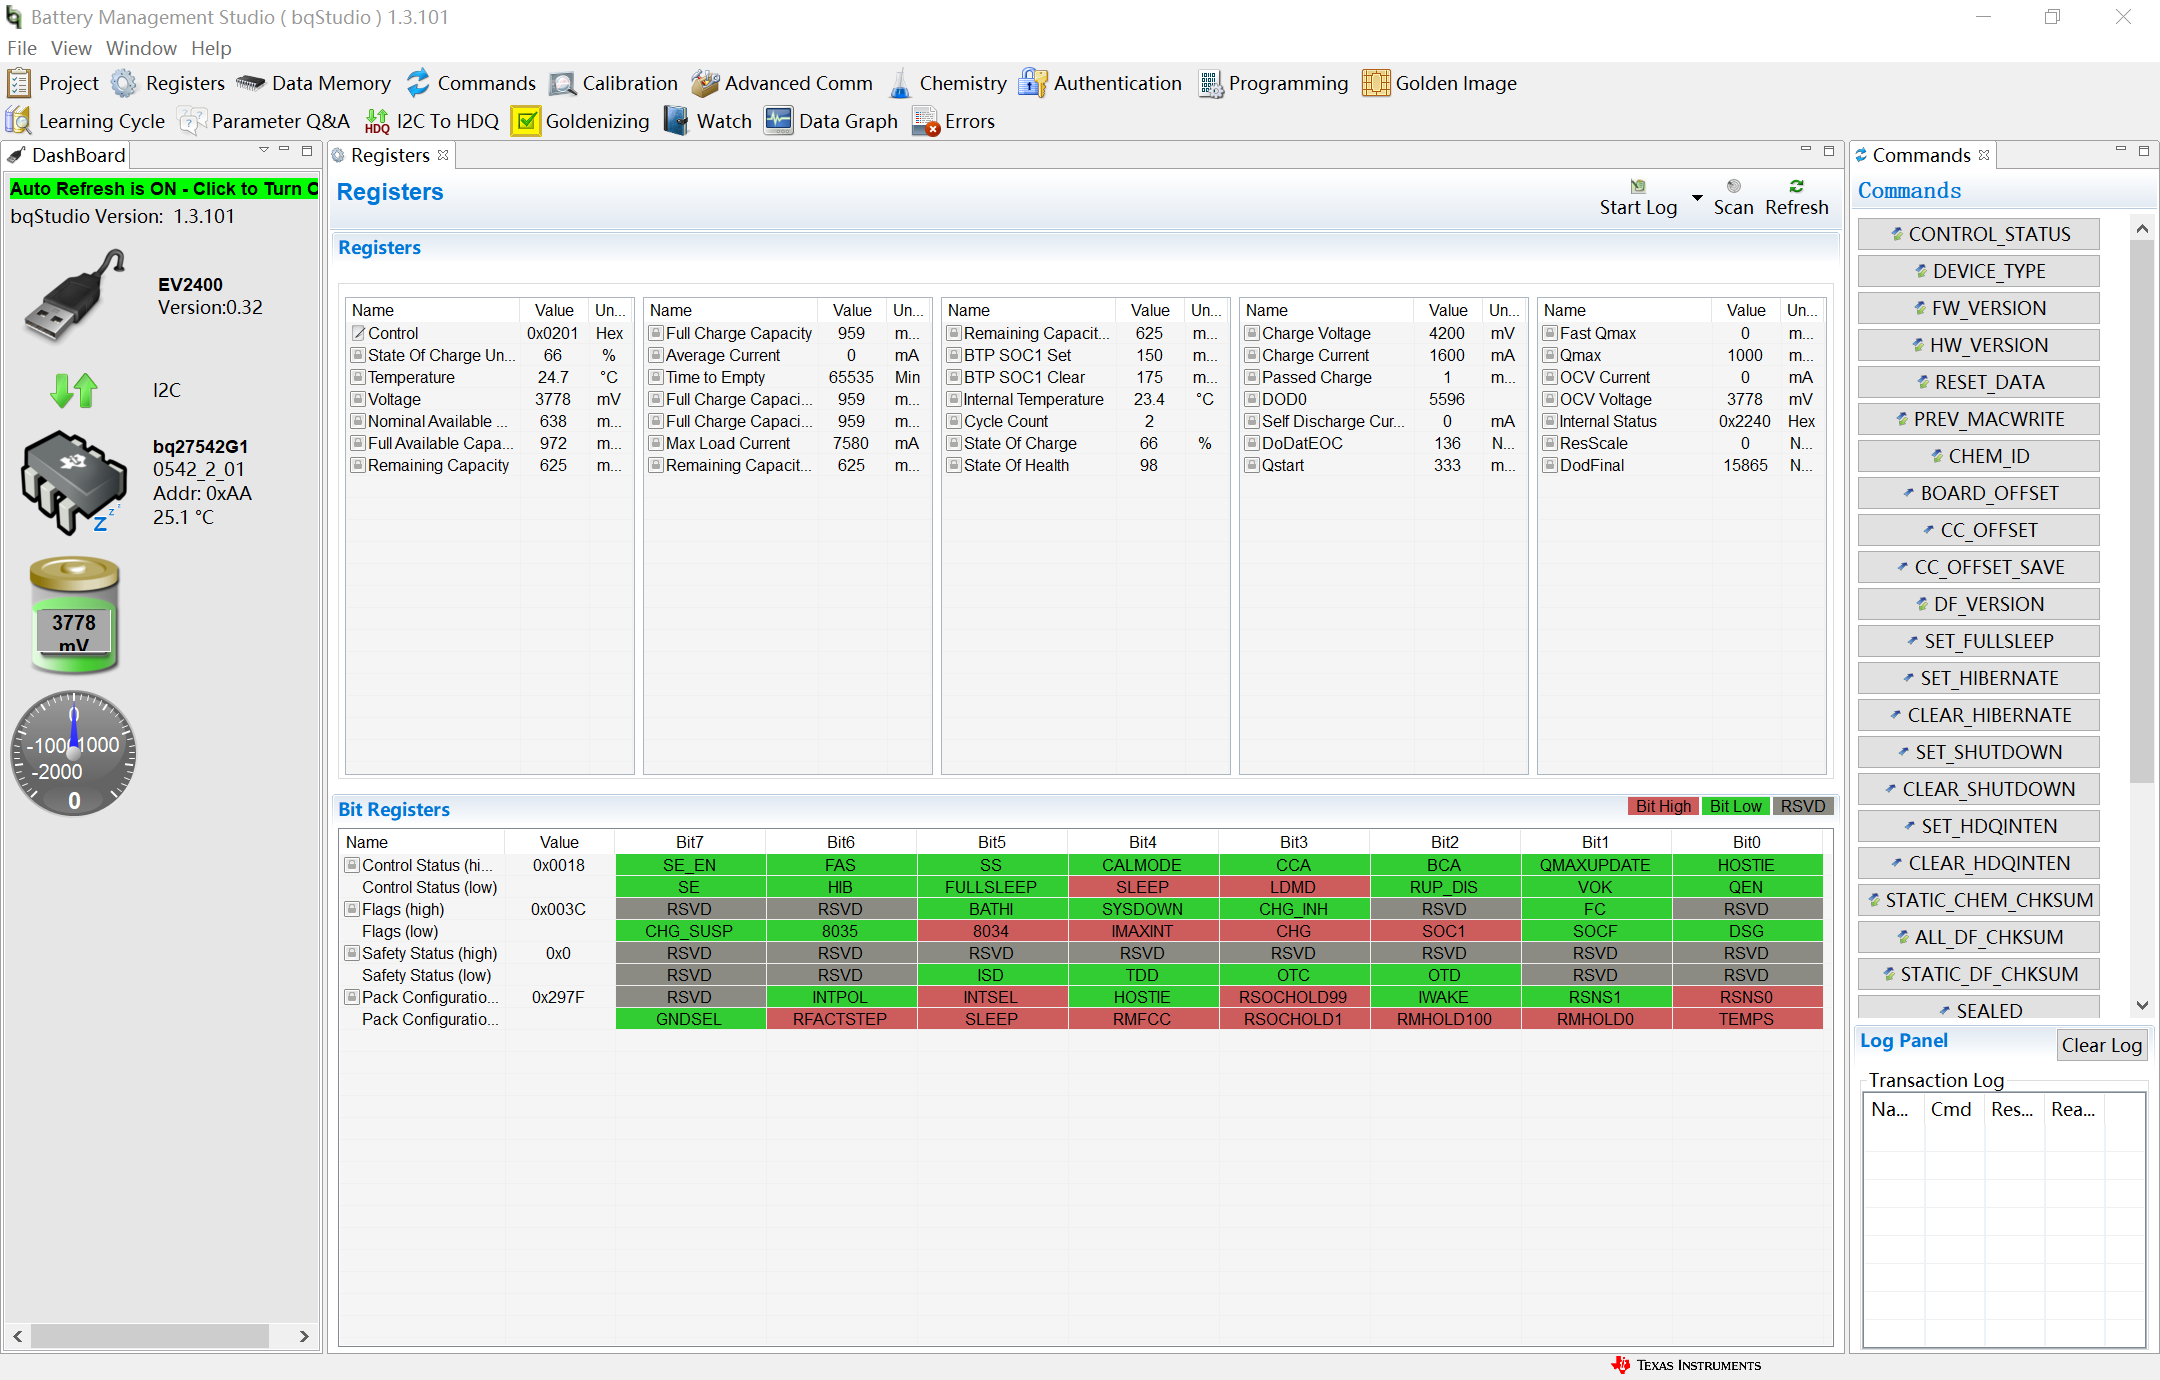Launch the Golden Image tool
This screenshot has height=1380, width=2160.
[1376, 83]
